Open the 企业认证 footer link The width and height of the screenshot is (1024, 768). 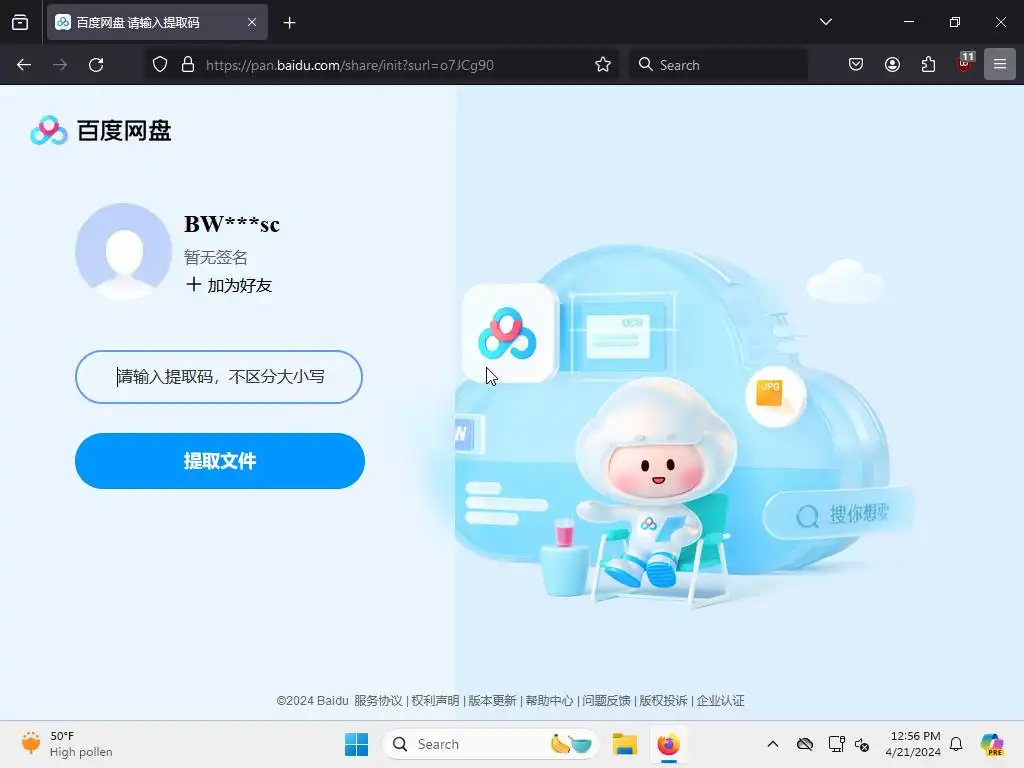pyautogui.click(x=720, y=701)
